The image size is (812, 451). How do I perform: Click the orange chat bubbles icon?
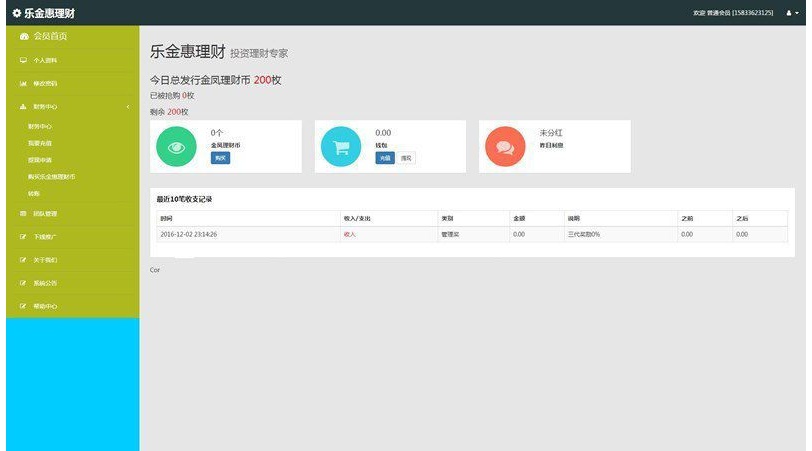[x=505, y=147]
